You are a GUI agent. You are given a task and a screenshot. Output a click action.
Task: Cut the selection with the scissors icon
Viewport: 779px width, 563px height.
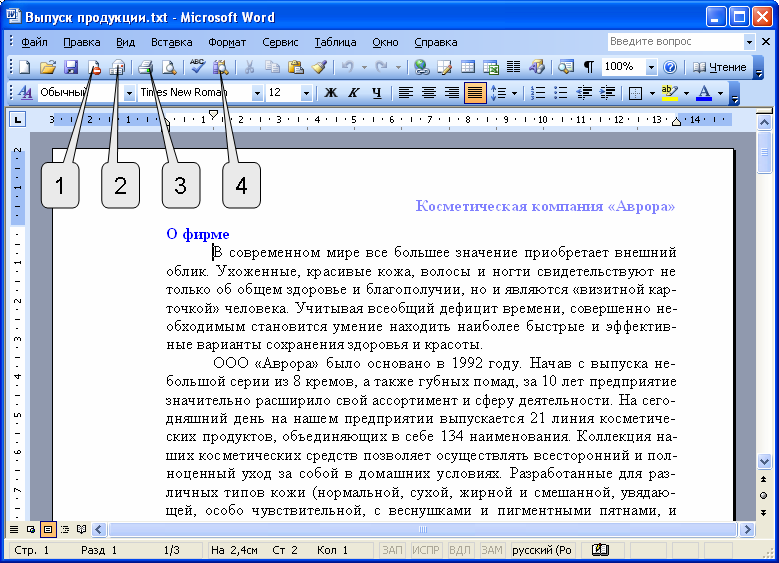pos(249,67)
